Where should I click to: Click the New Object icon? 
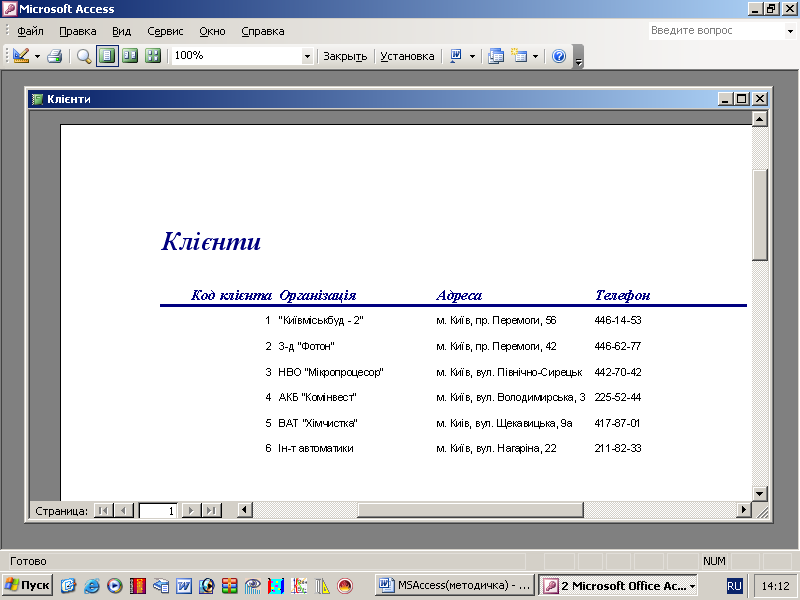click(x=519, y=56)
